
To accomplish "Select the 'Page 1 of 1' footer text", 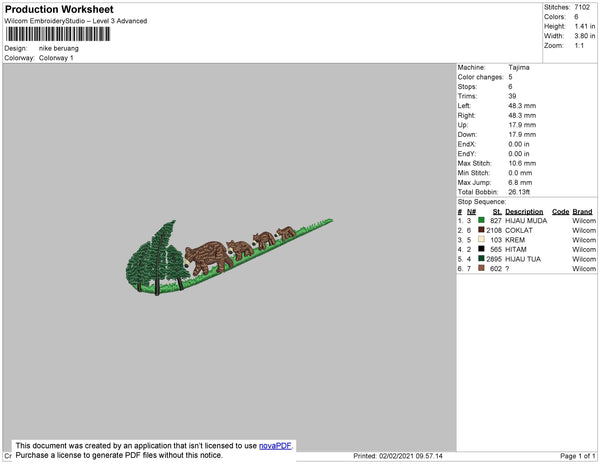I will (578, 456).
